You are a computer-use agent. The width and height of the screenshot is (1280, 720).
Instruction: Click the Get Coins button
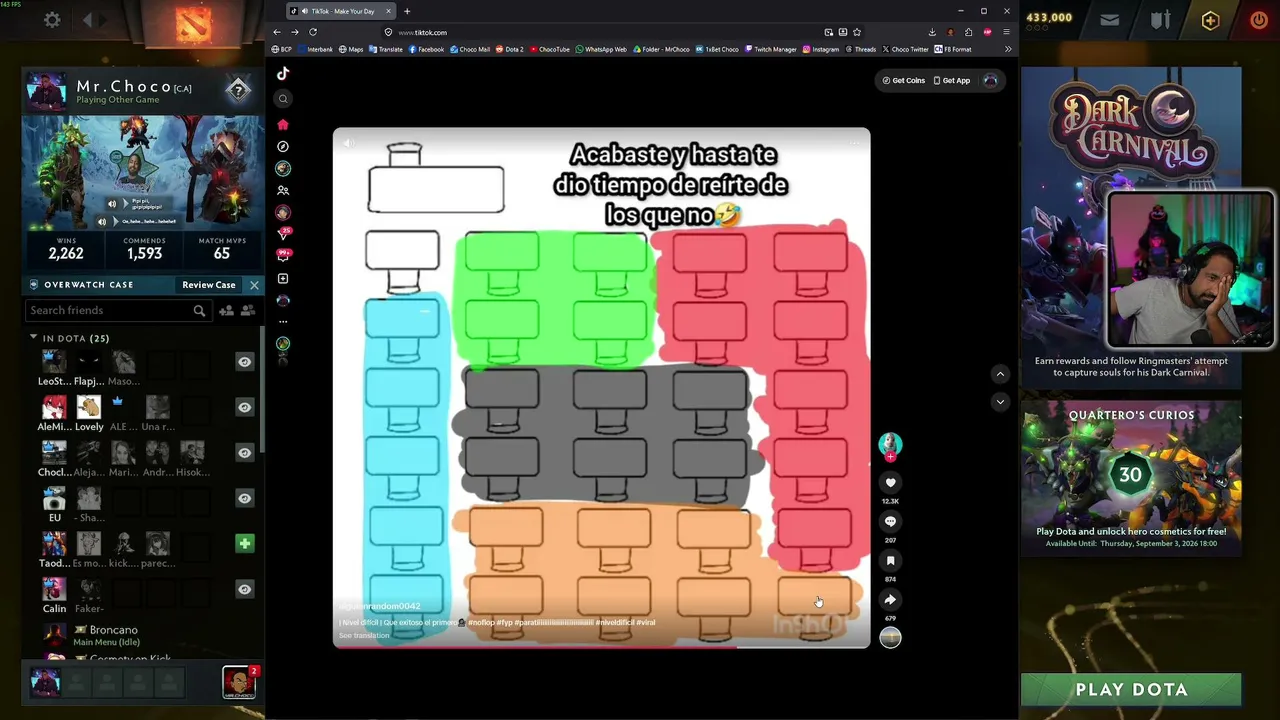904,80
